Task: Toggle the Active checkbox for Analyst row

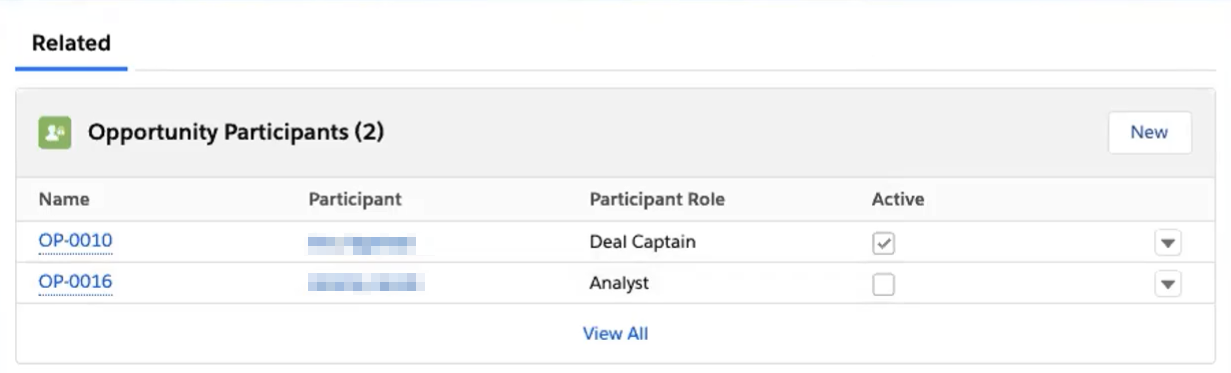Action: point(883,284)
